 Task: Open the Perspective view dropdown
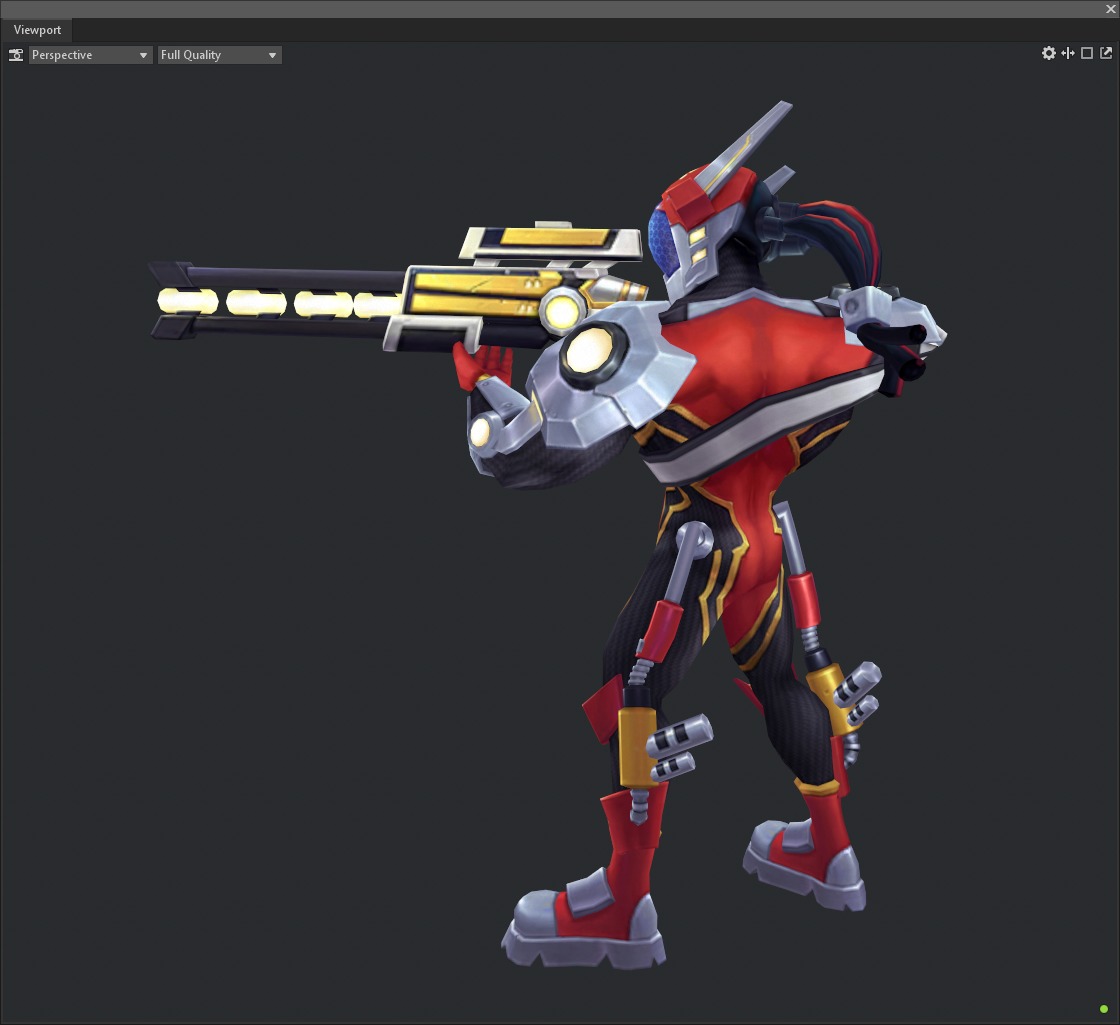[x=90, y=55]
